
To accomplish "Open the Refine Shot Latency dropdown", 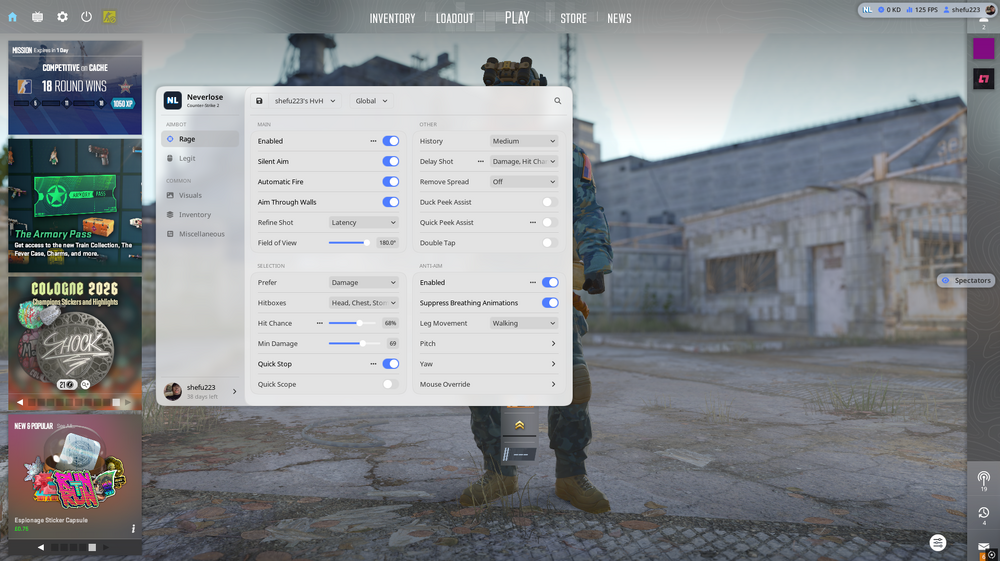I will point(364,222).
